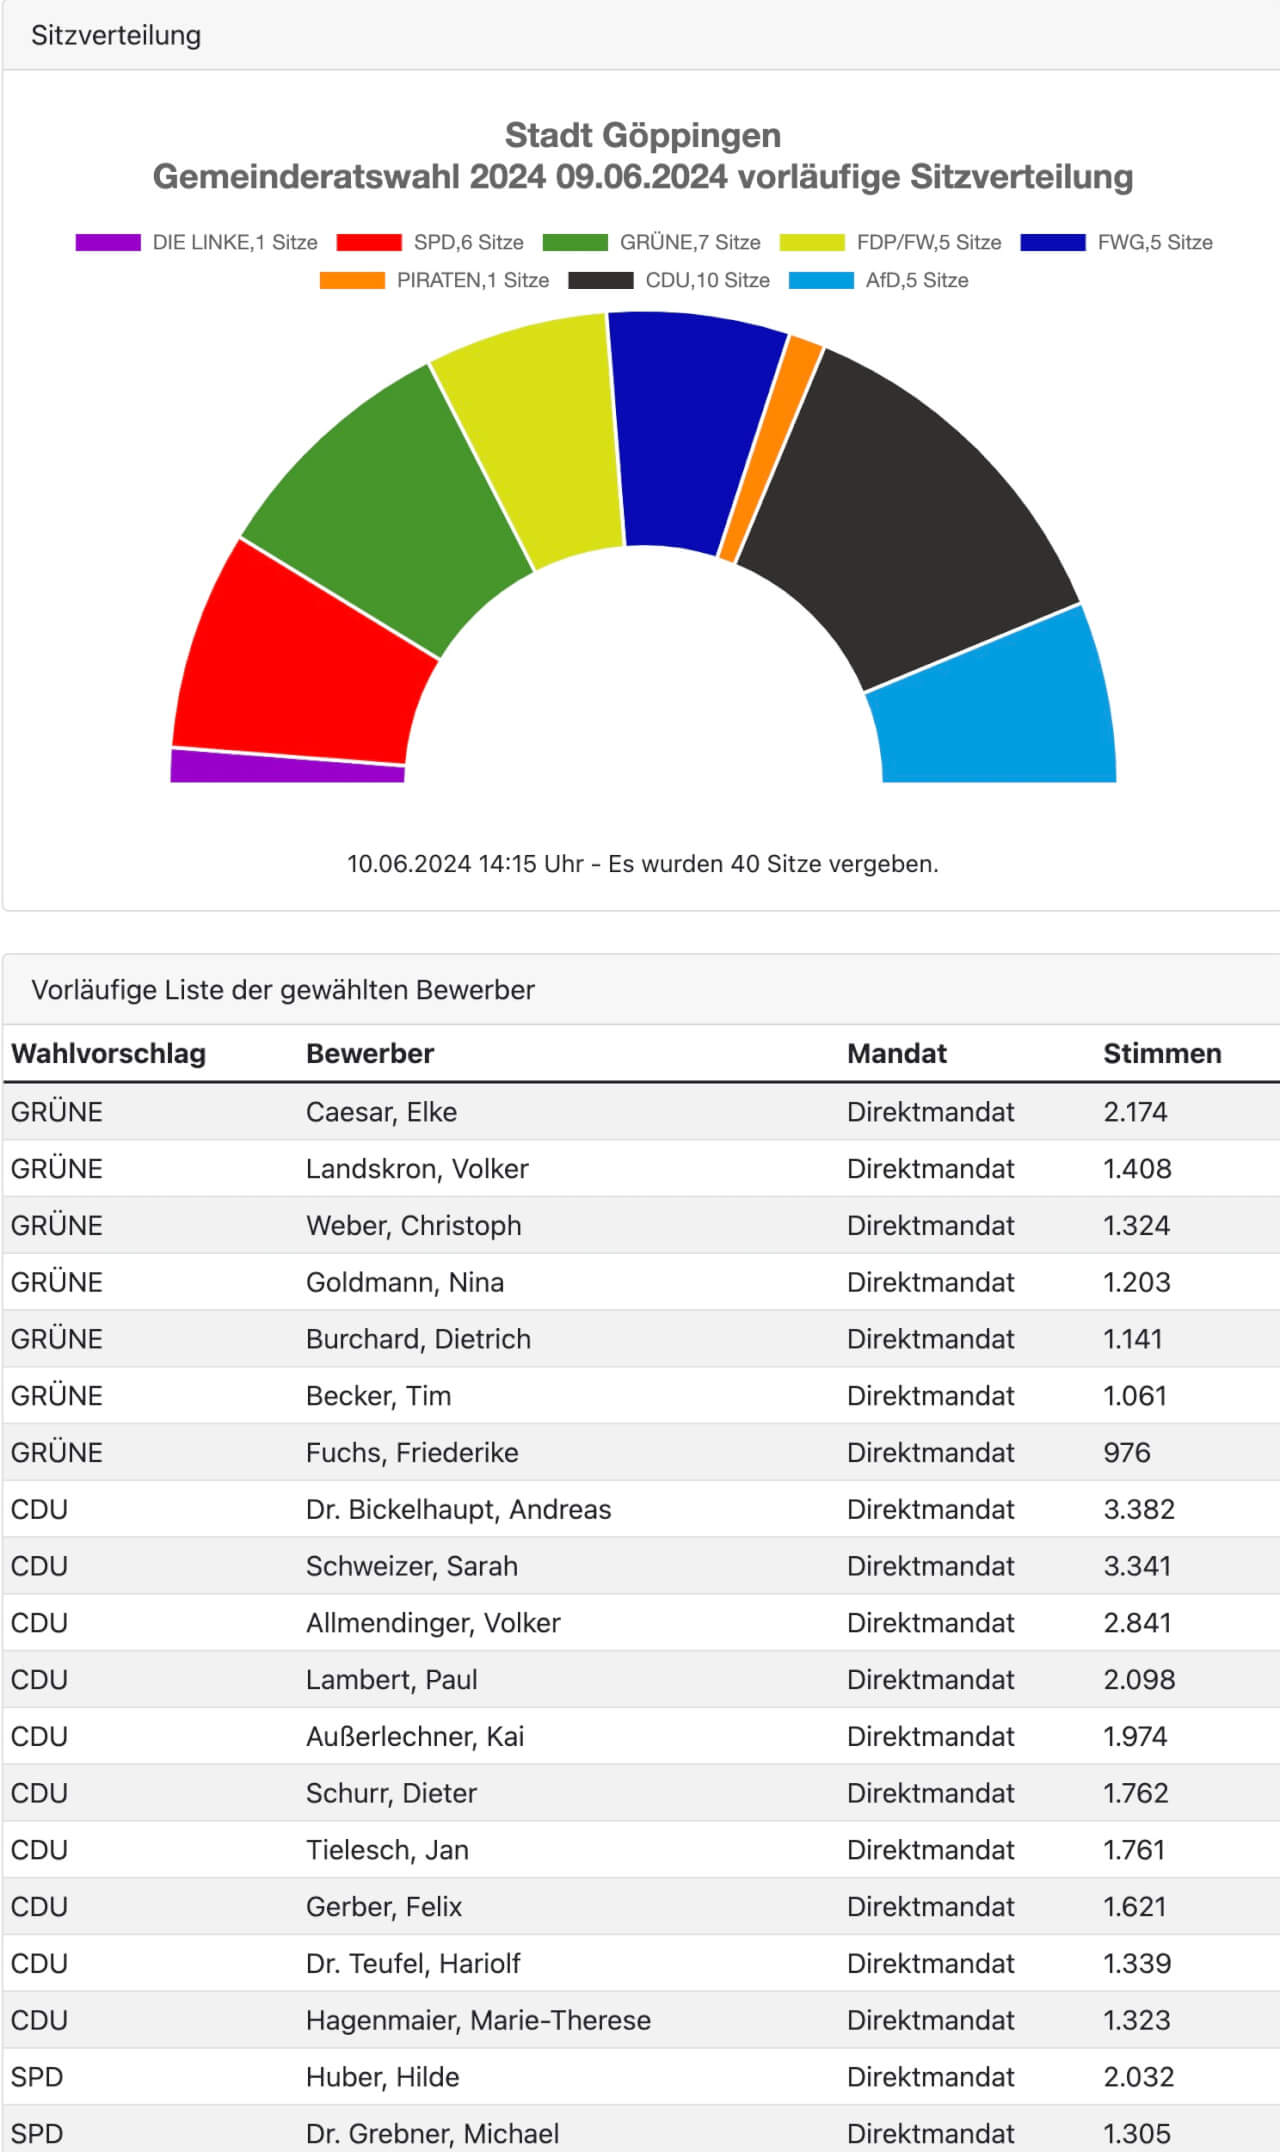Click the vote count 2.174

(x=1135, y=1112)
